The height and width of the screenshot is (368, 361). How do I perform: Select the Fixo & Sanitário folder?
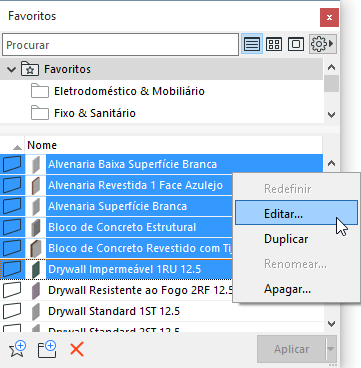95,113
